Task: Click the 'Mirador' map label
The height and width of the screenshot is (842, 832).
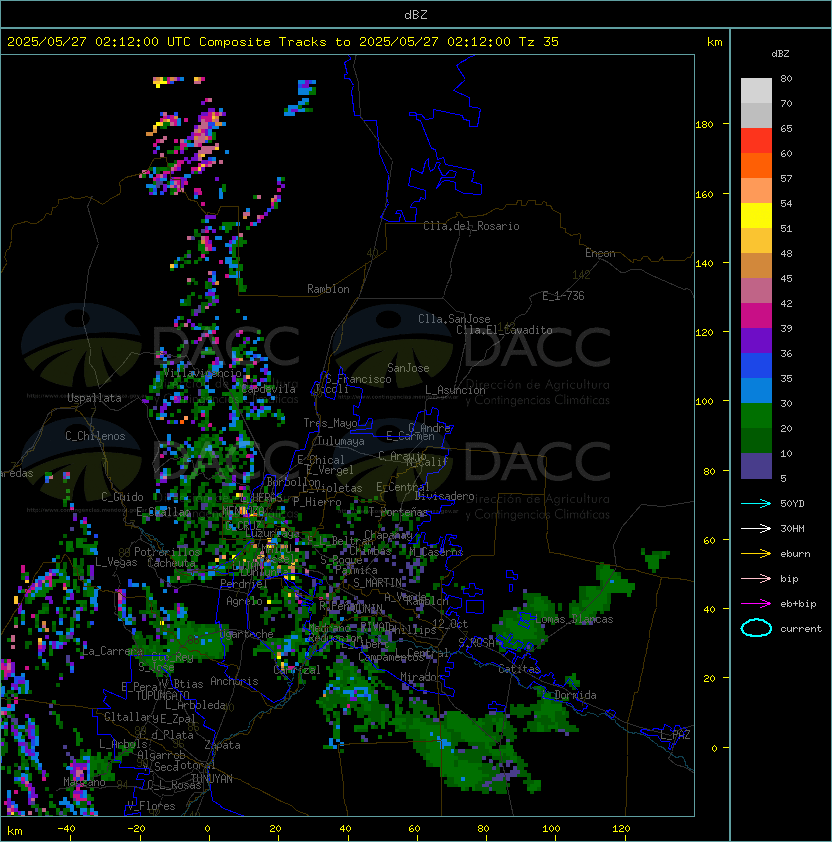Action: (422, 677)
